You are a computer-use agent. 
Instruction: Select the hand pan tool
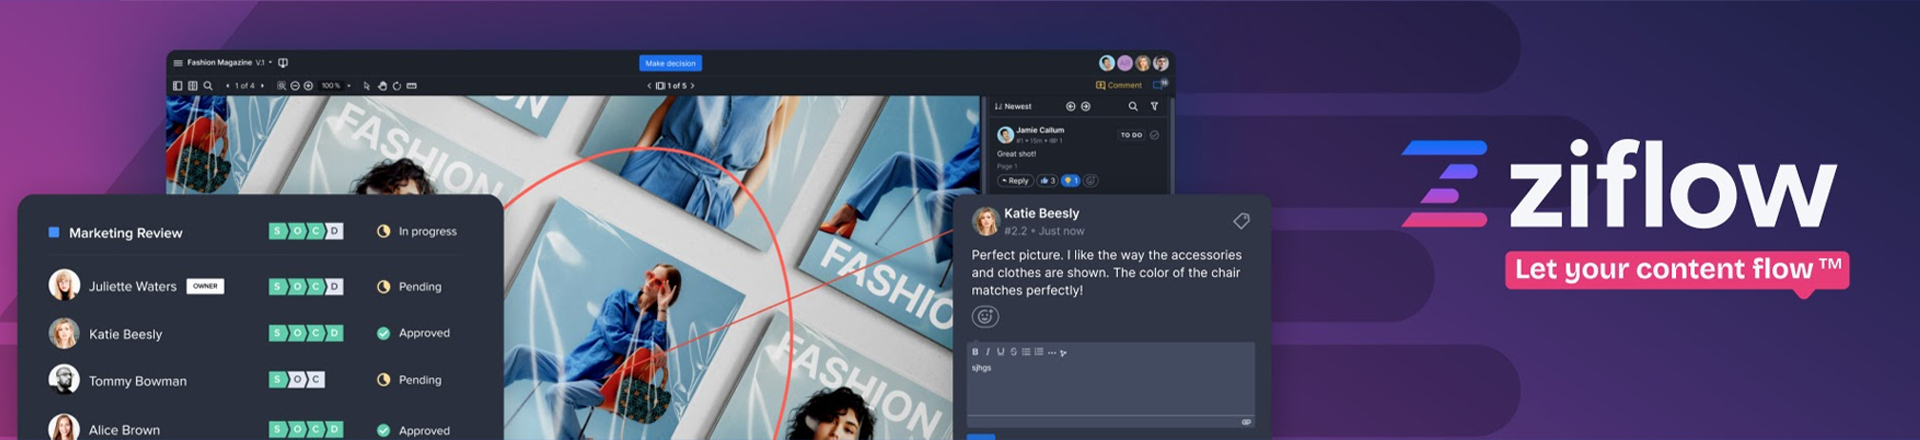click(382, 86)
